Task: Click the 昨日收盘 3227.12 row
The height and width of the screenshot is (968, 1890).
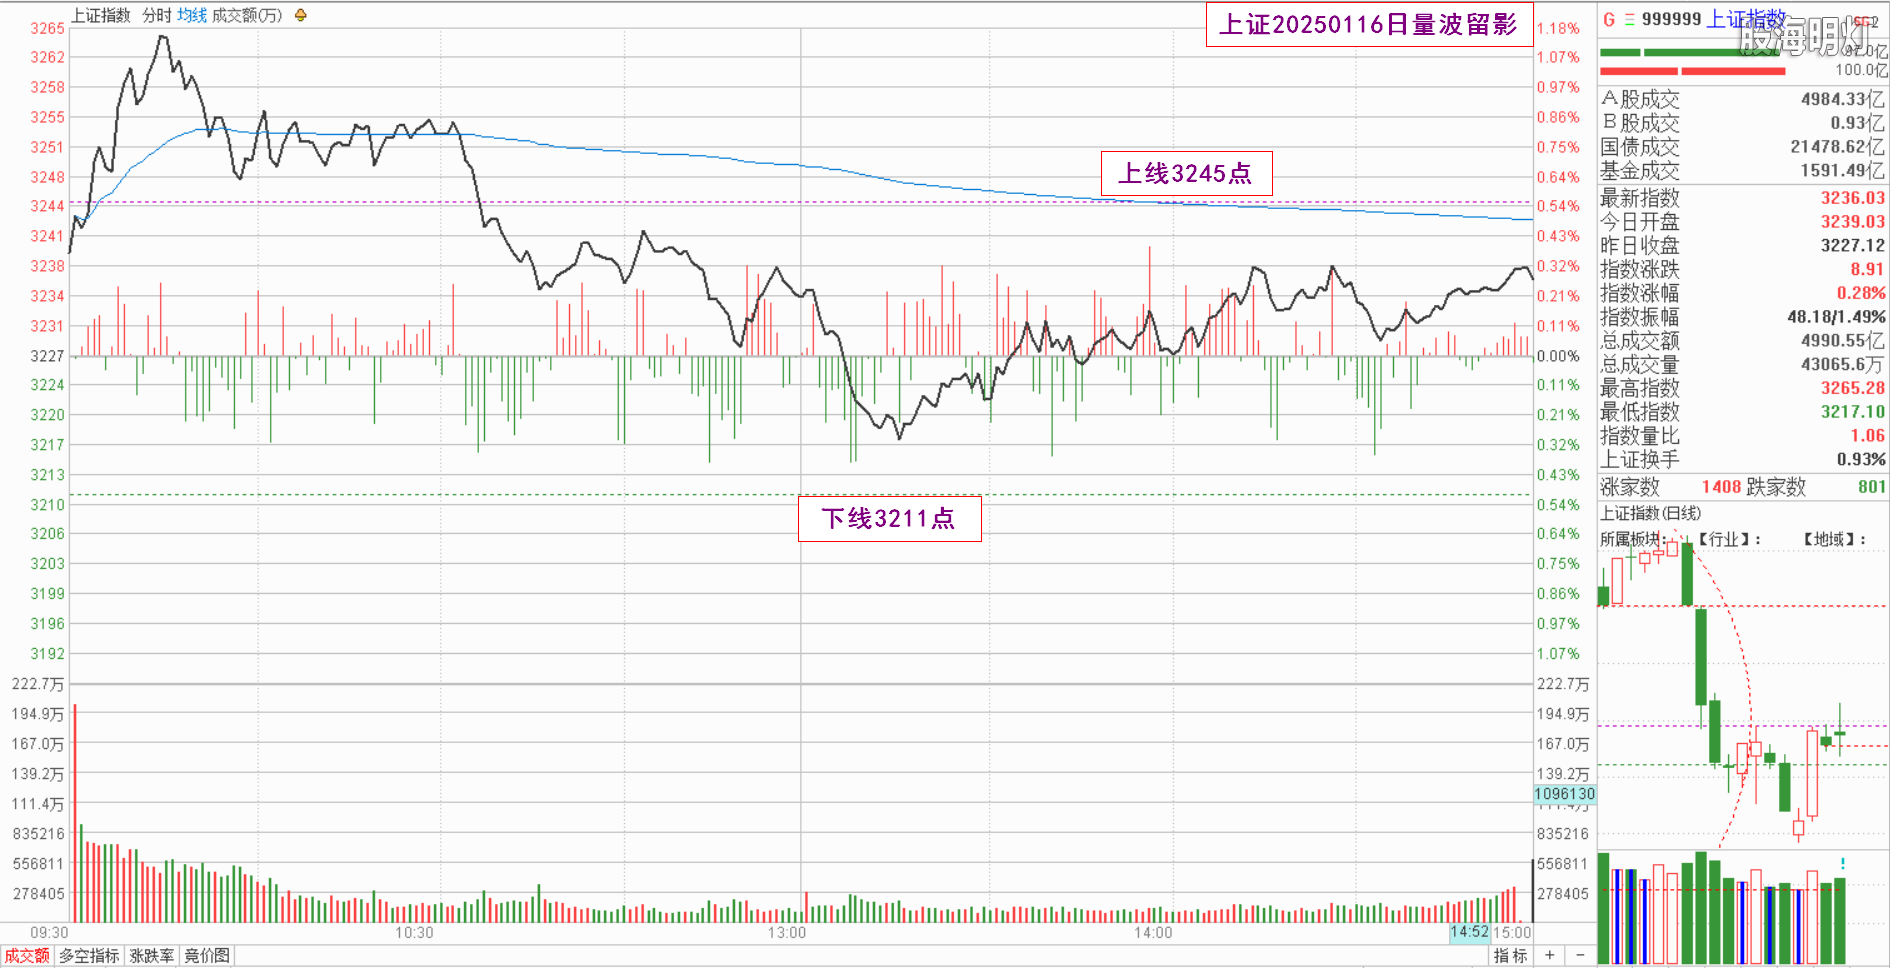Action: pos(1743,246)
